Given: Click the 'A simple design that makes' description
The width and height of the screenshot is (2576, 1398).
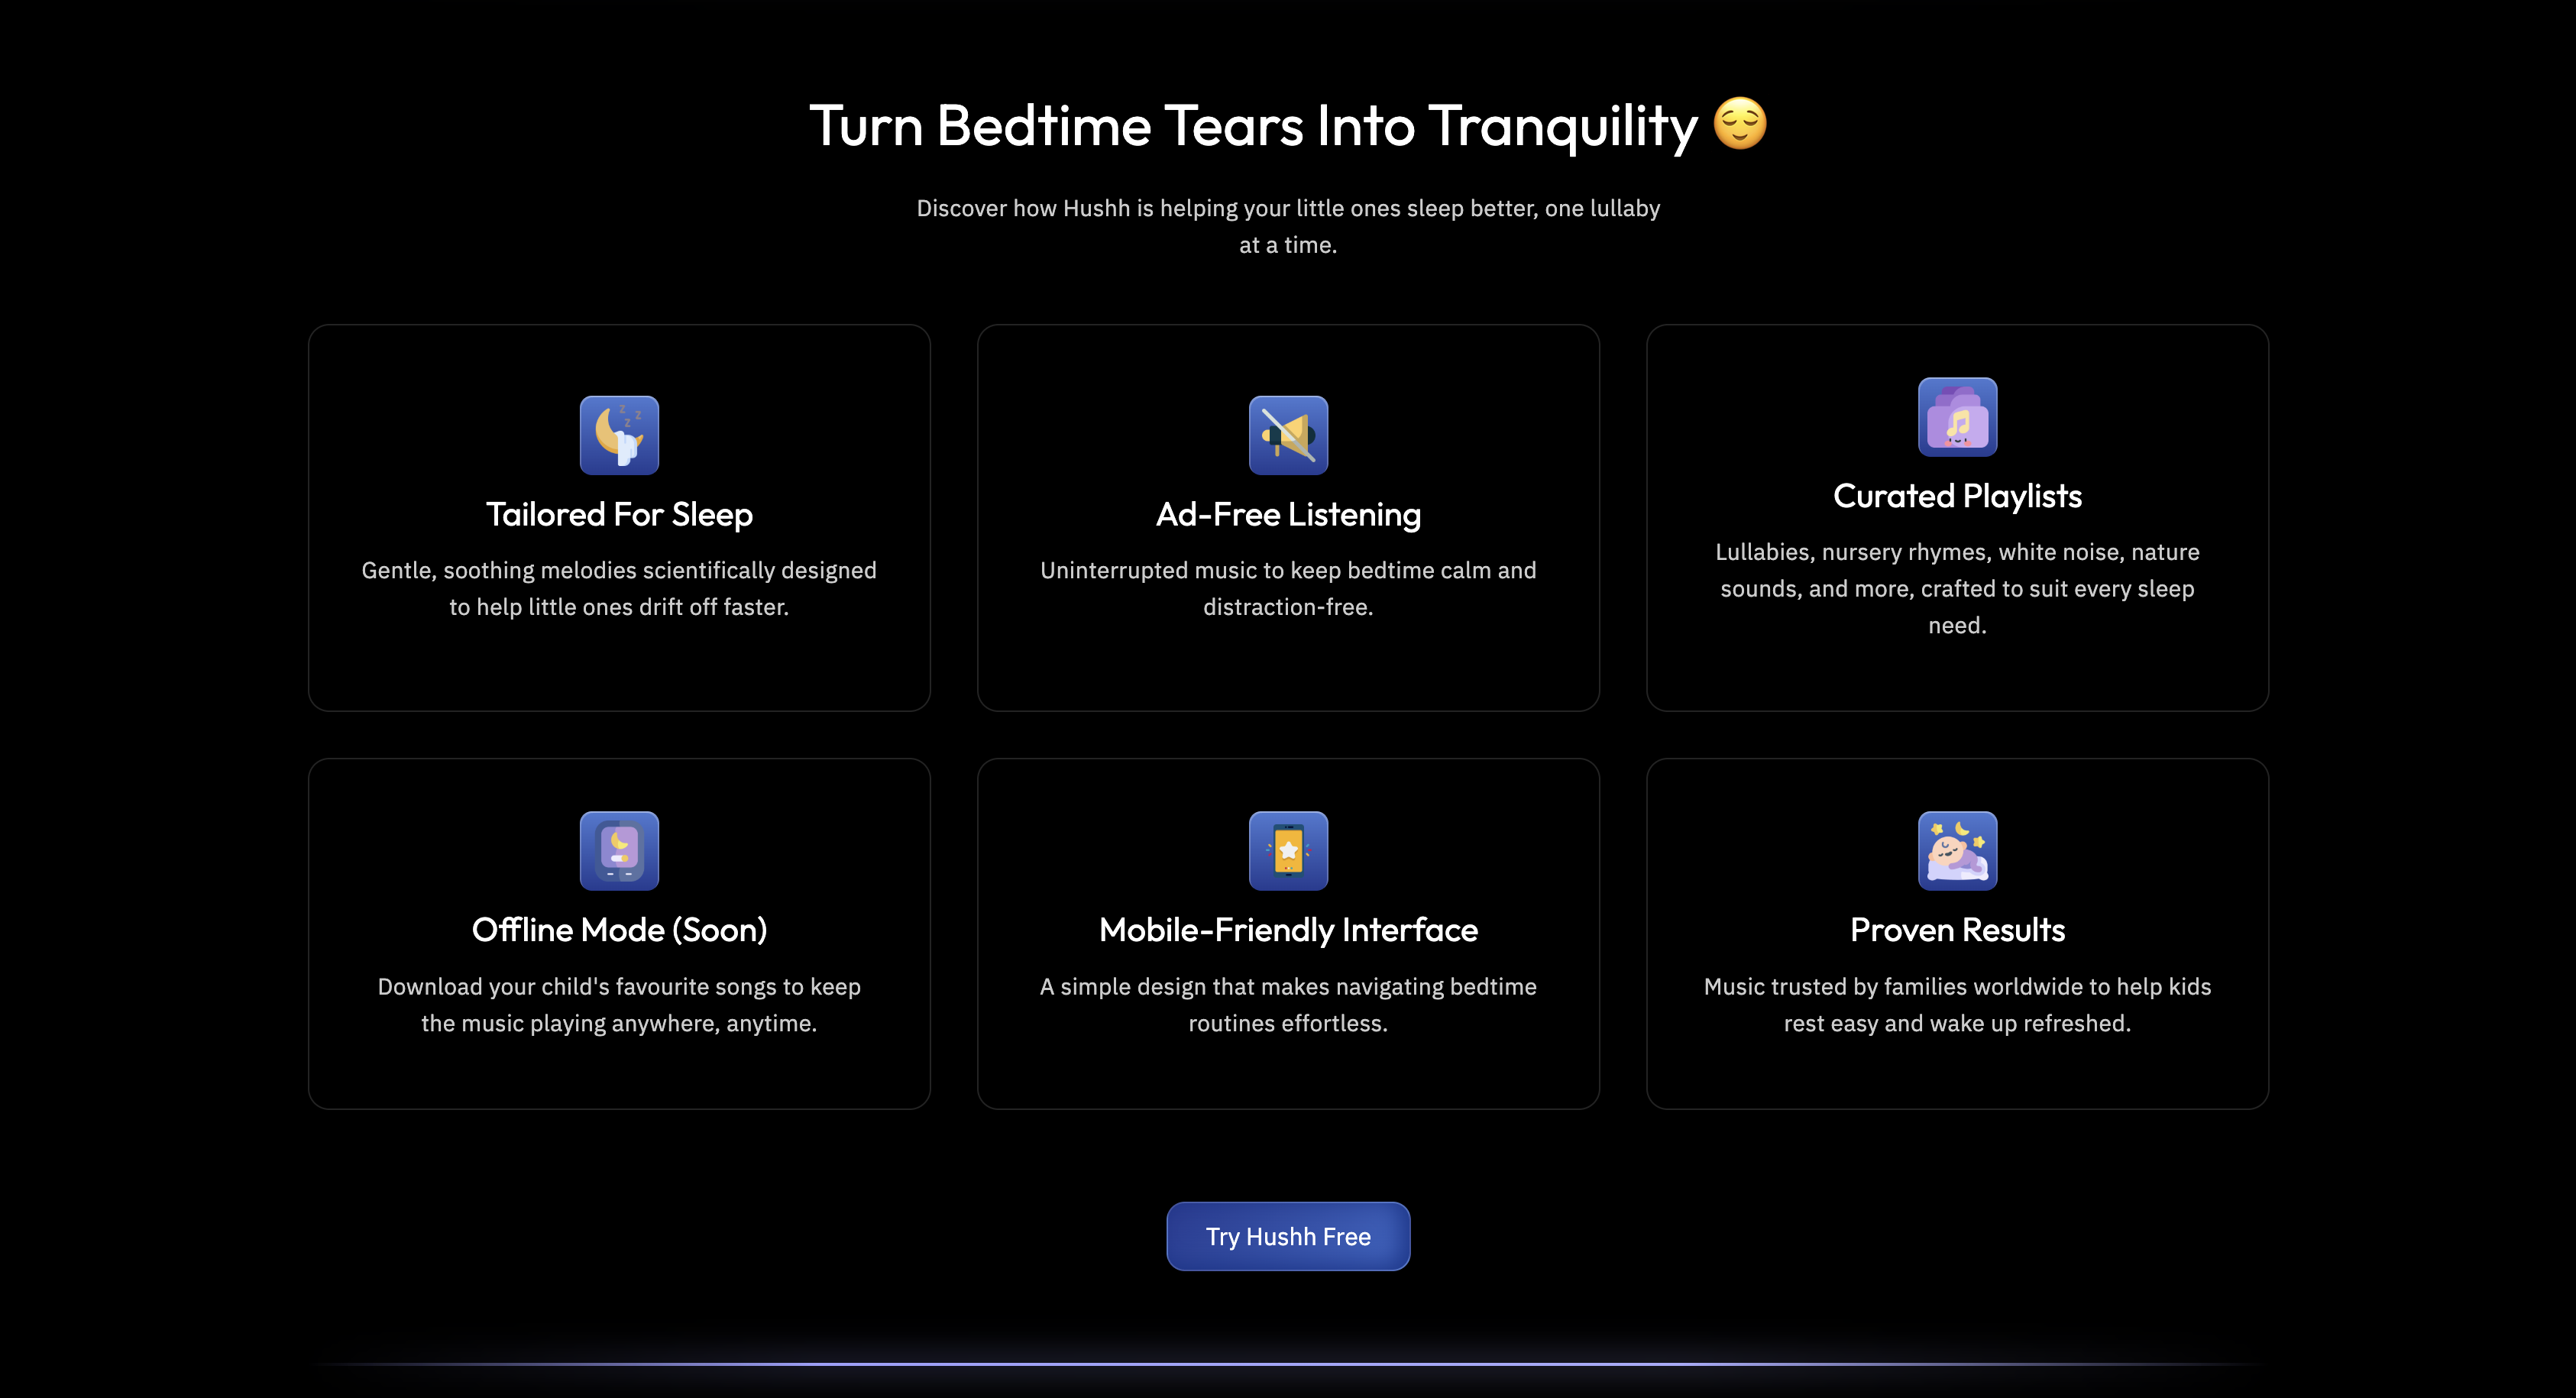Looking at the screenshot, I should point(1288,1004).
